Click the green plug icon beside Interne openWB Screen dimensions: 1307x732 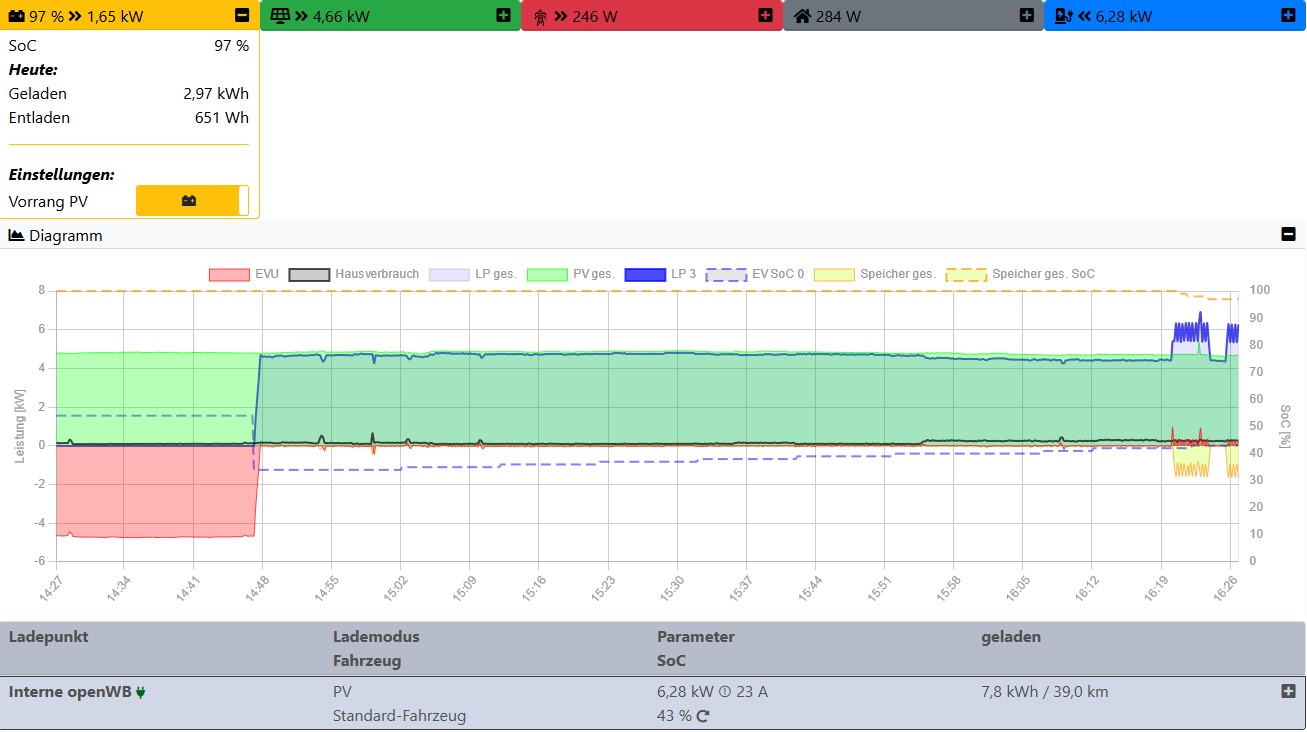pos(141,692)
